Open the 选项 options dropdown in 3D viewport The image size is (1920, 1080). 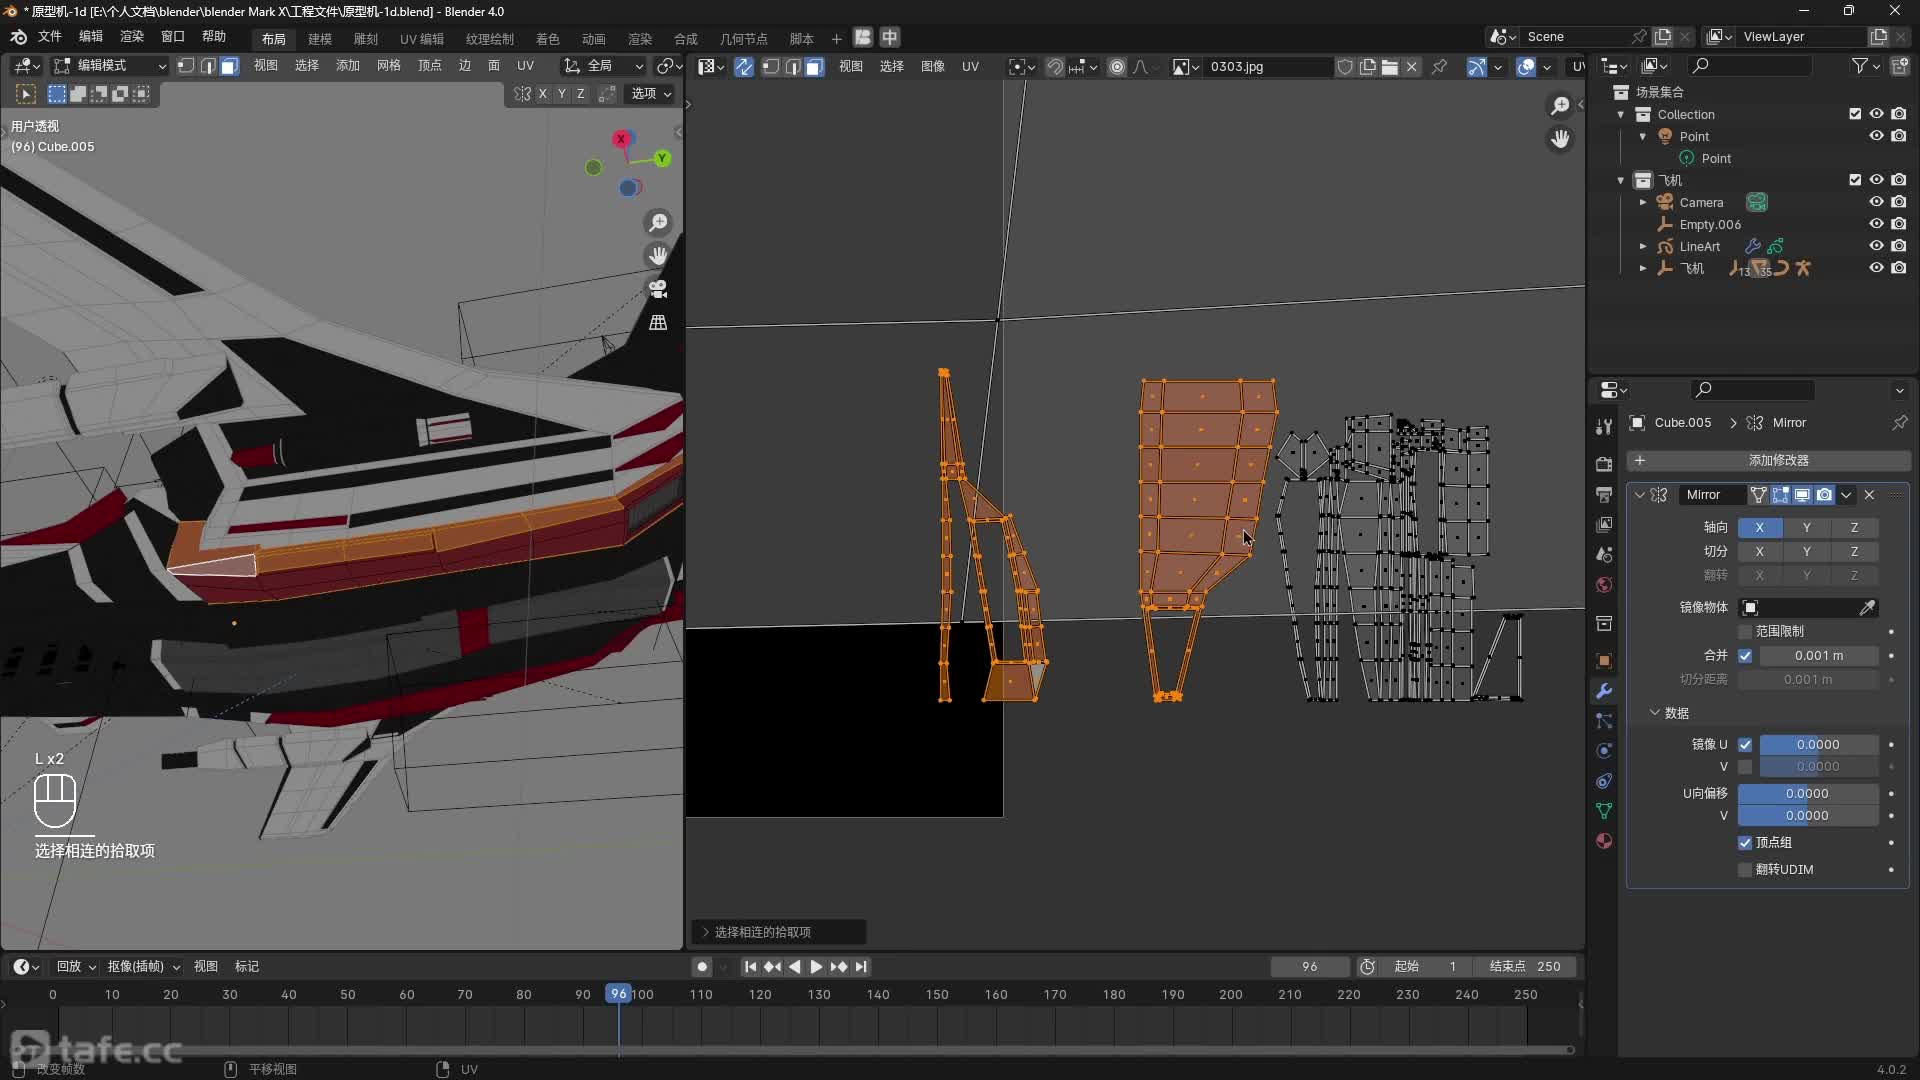coord(651,94)
